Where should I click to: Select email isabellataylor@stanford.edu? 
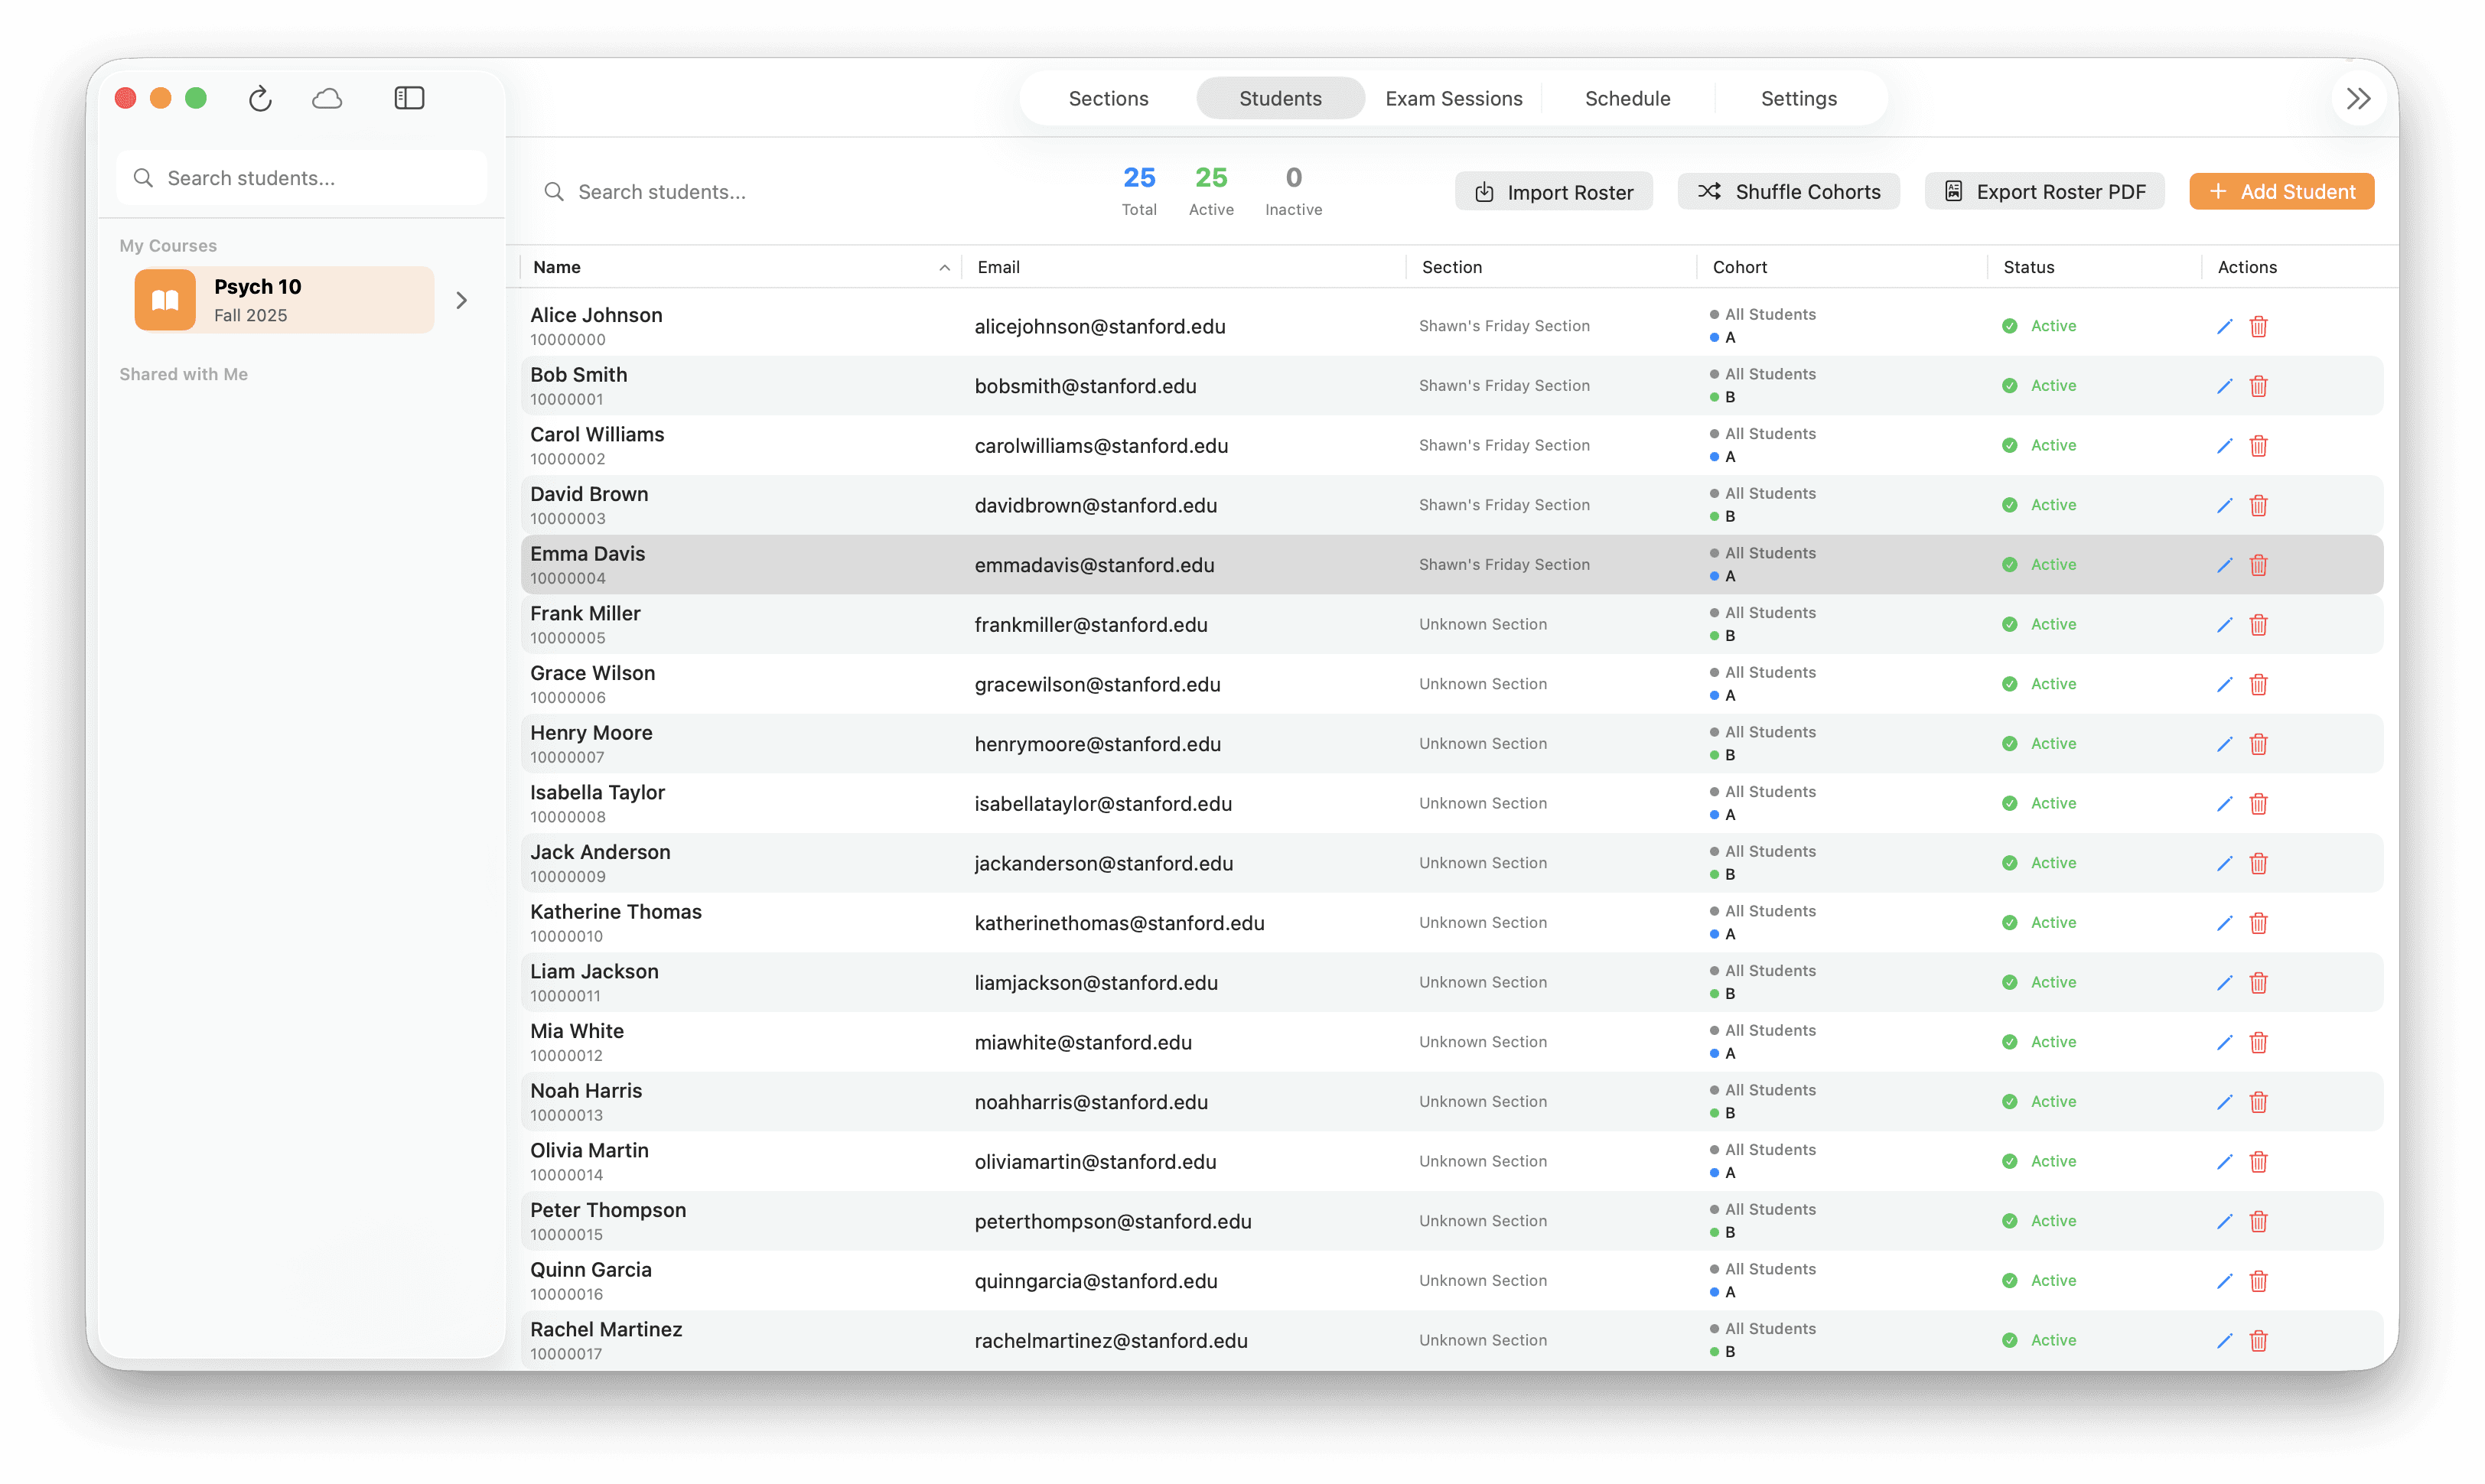pyautogui.click(x=1102, y=803)
